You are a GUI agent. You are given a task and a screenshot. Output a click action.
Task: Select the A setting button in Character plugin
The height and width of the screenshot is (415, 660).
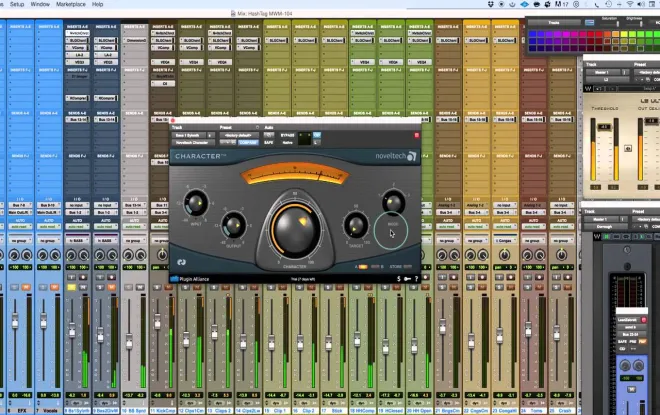362,267
